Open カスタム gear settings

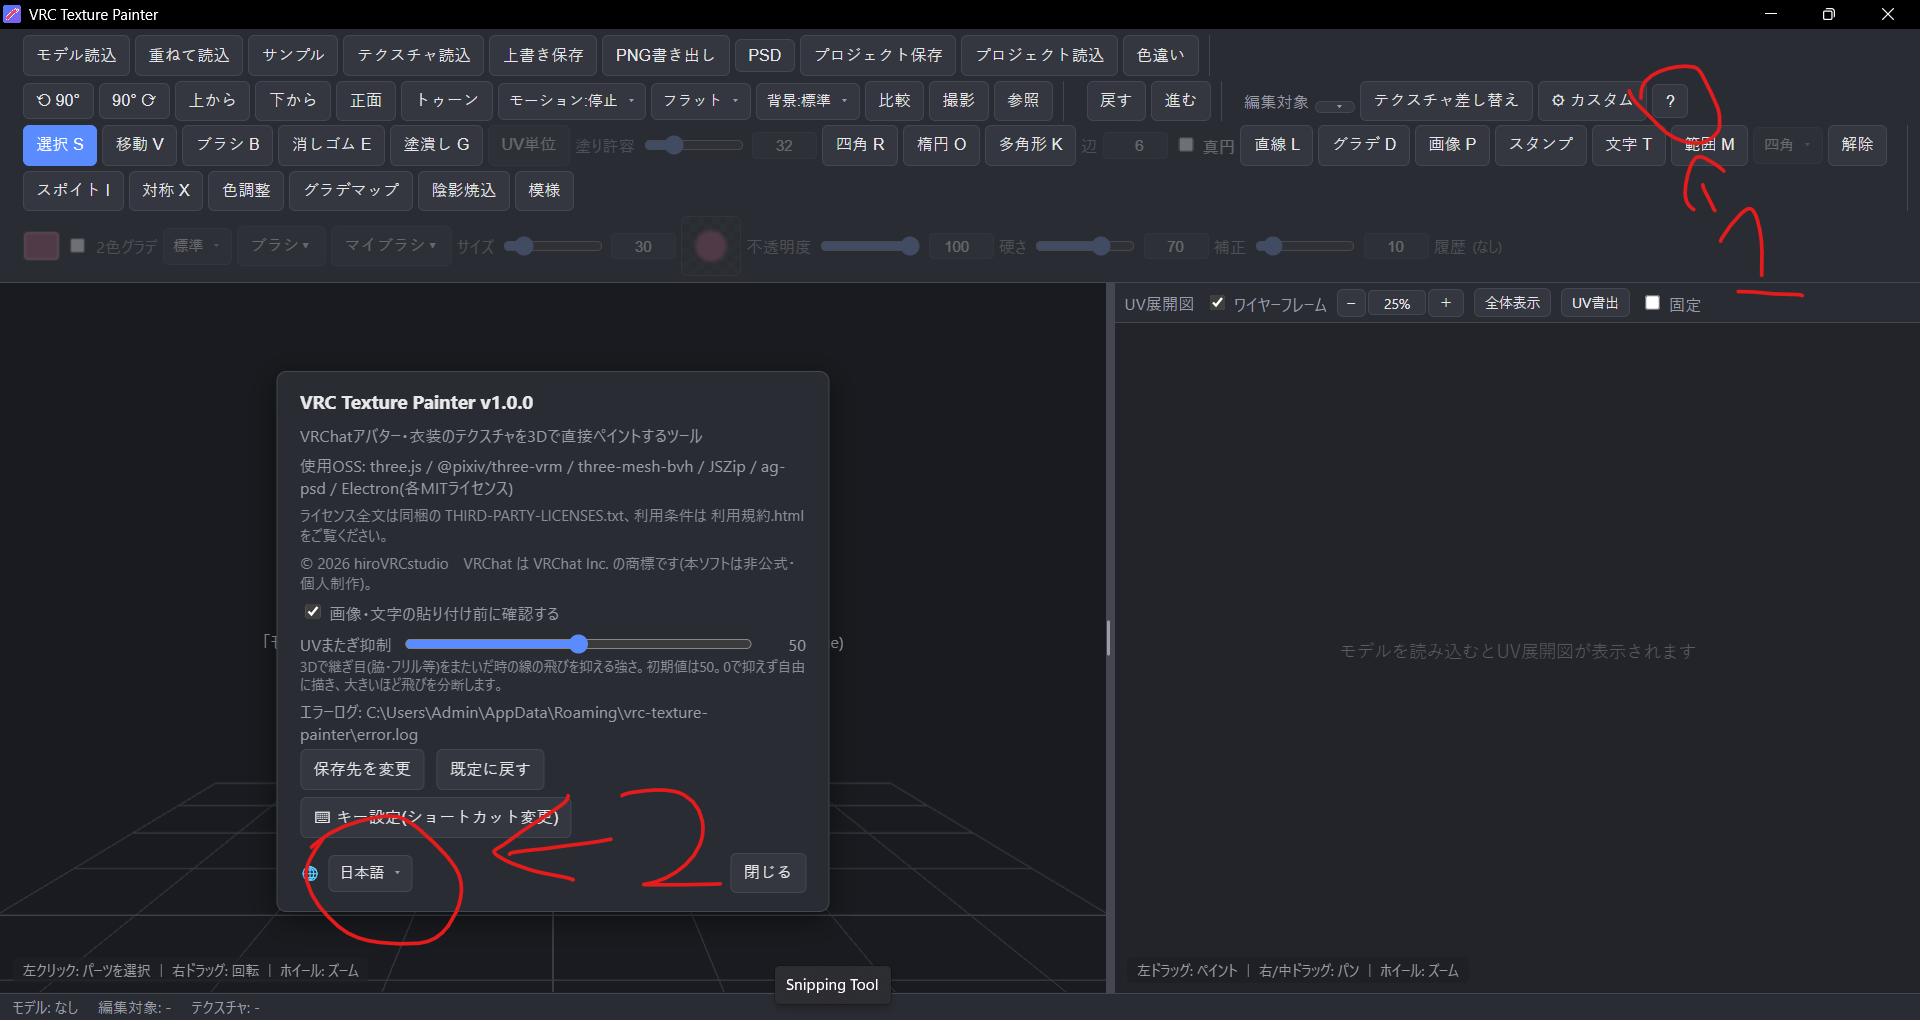[x=1590, y=101]
